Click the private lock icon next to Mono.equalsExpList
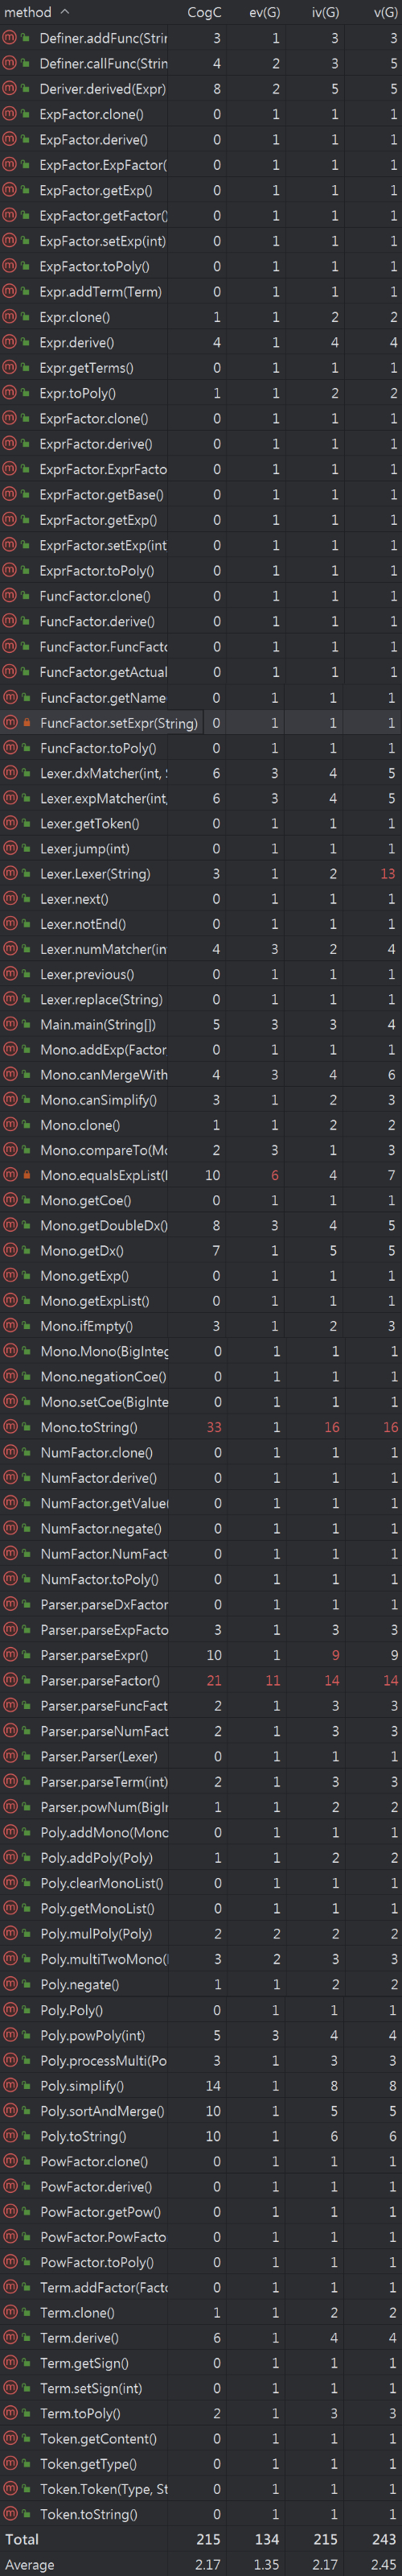 tap(26, 1174)
